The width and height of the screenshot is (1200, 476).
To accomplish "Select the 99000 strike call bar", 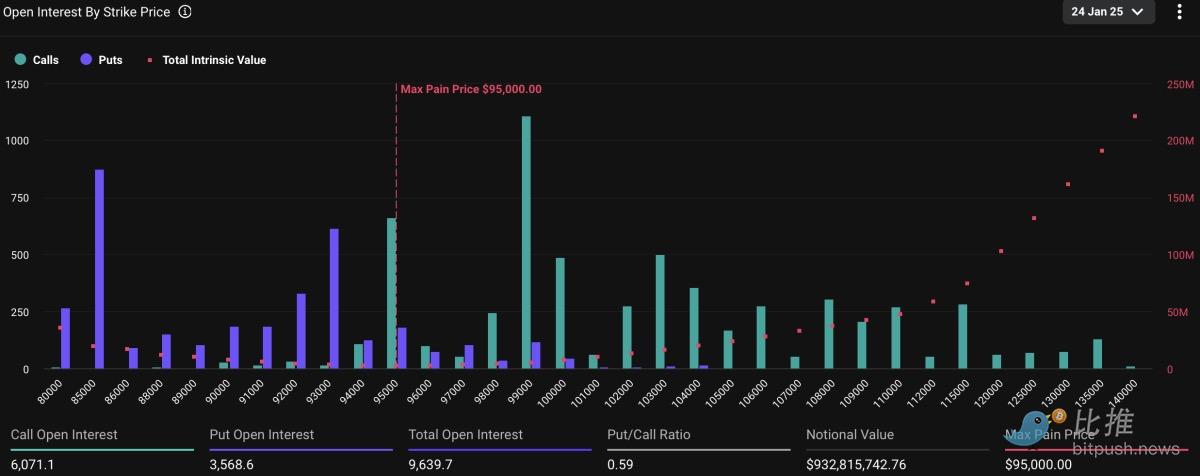I will (x=526, y=243).
